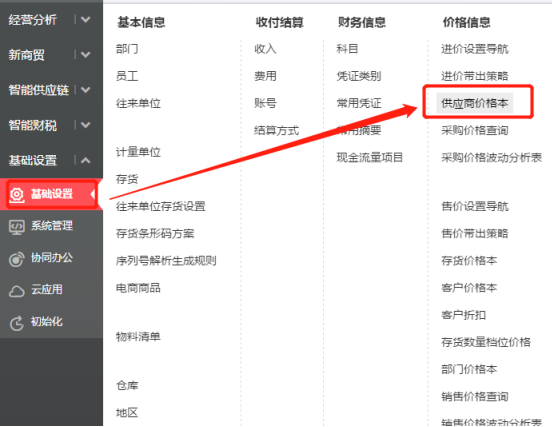Select 系统管理 in the sidebar
Screen dimensions: 552x427
[x=52, y=226]
